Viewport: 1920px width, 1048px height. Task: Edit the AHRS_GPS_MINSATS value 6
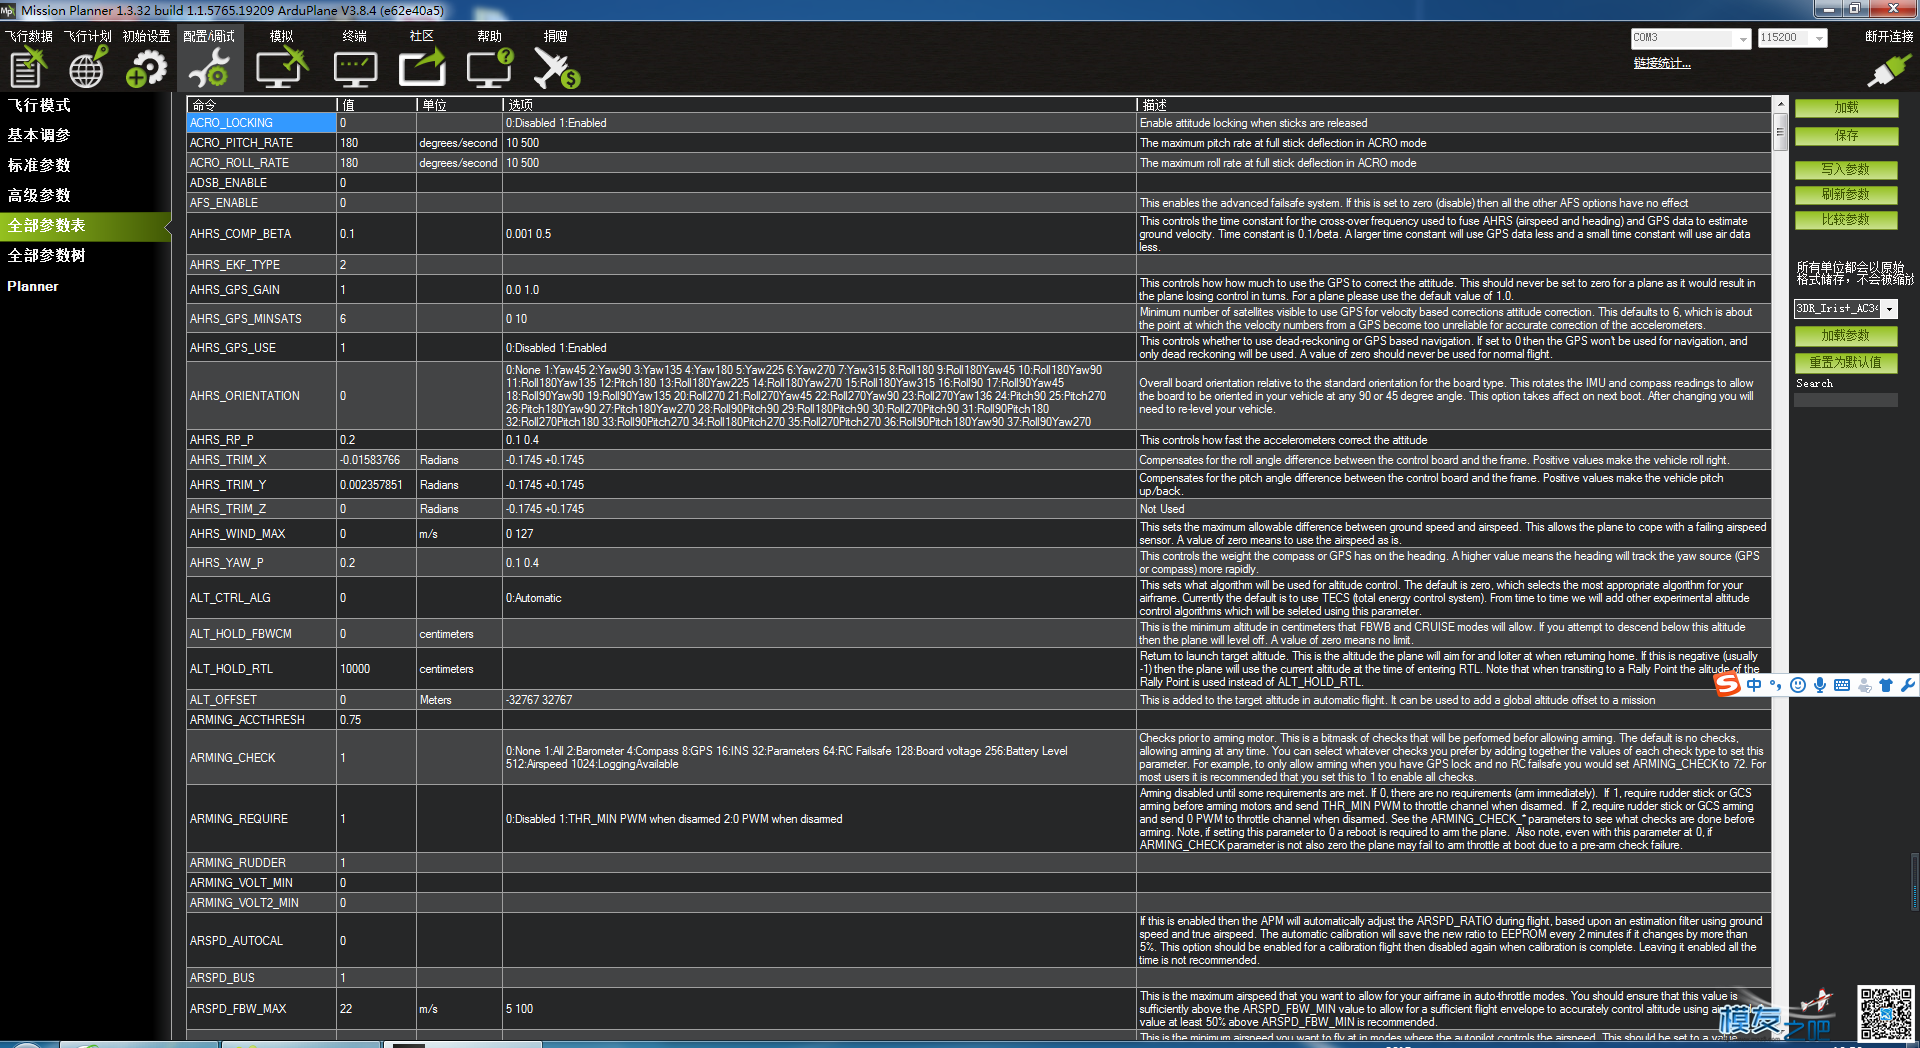tap(377, 319)
